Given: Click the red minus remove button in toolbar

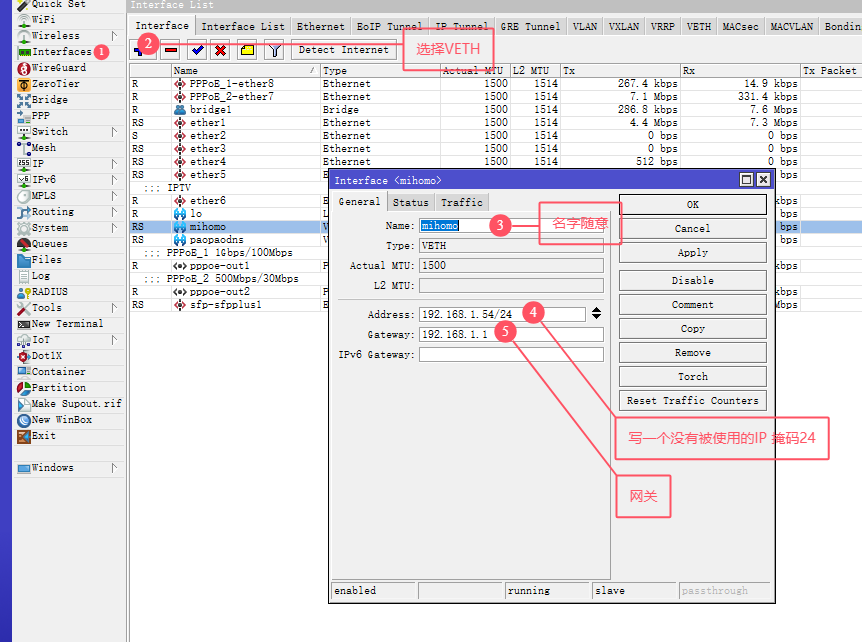Looking at the screenshot, I should pos(171,51).
